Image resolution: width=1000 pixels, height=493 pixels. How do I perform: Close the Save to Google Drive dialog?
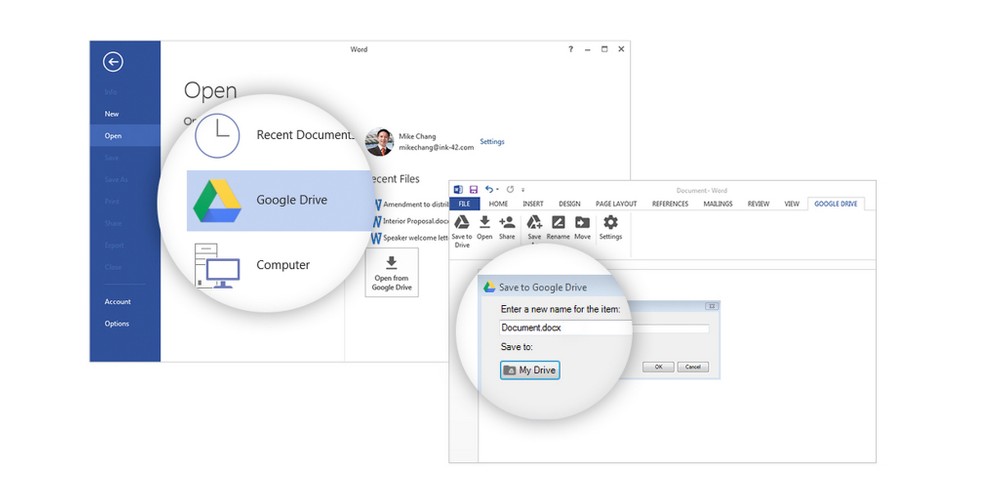pos(712,306)
